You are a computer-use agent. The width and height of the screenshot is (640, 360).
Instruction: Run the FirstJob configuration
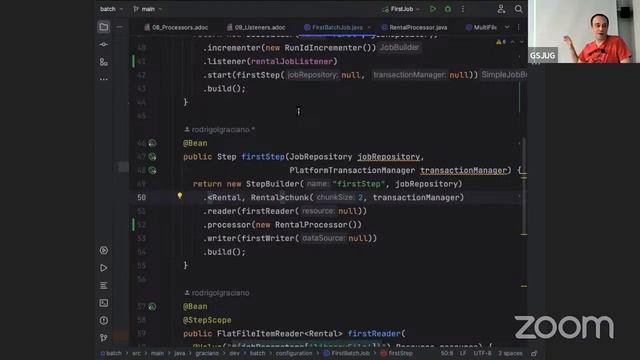[433, 9]
